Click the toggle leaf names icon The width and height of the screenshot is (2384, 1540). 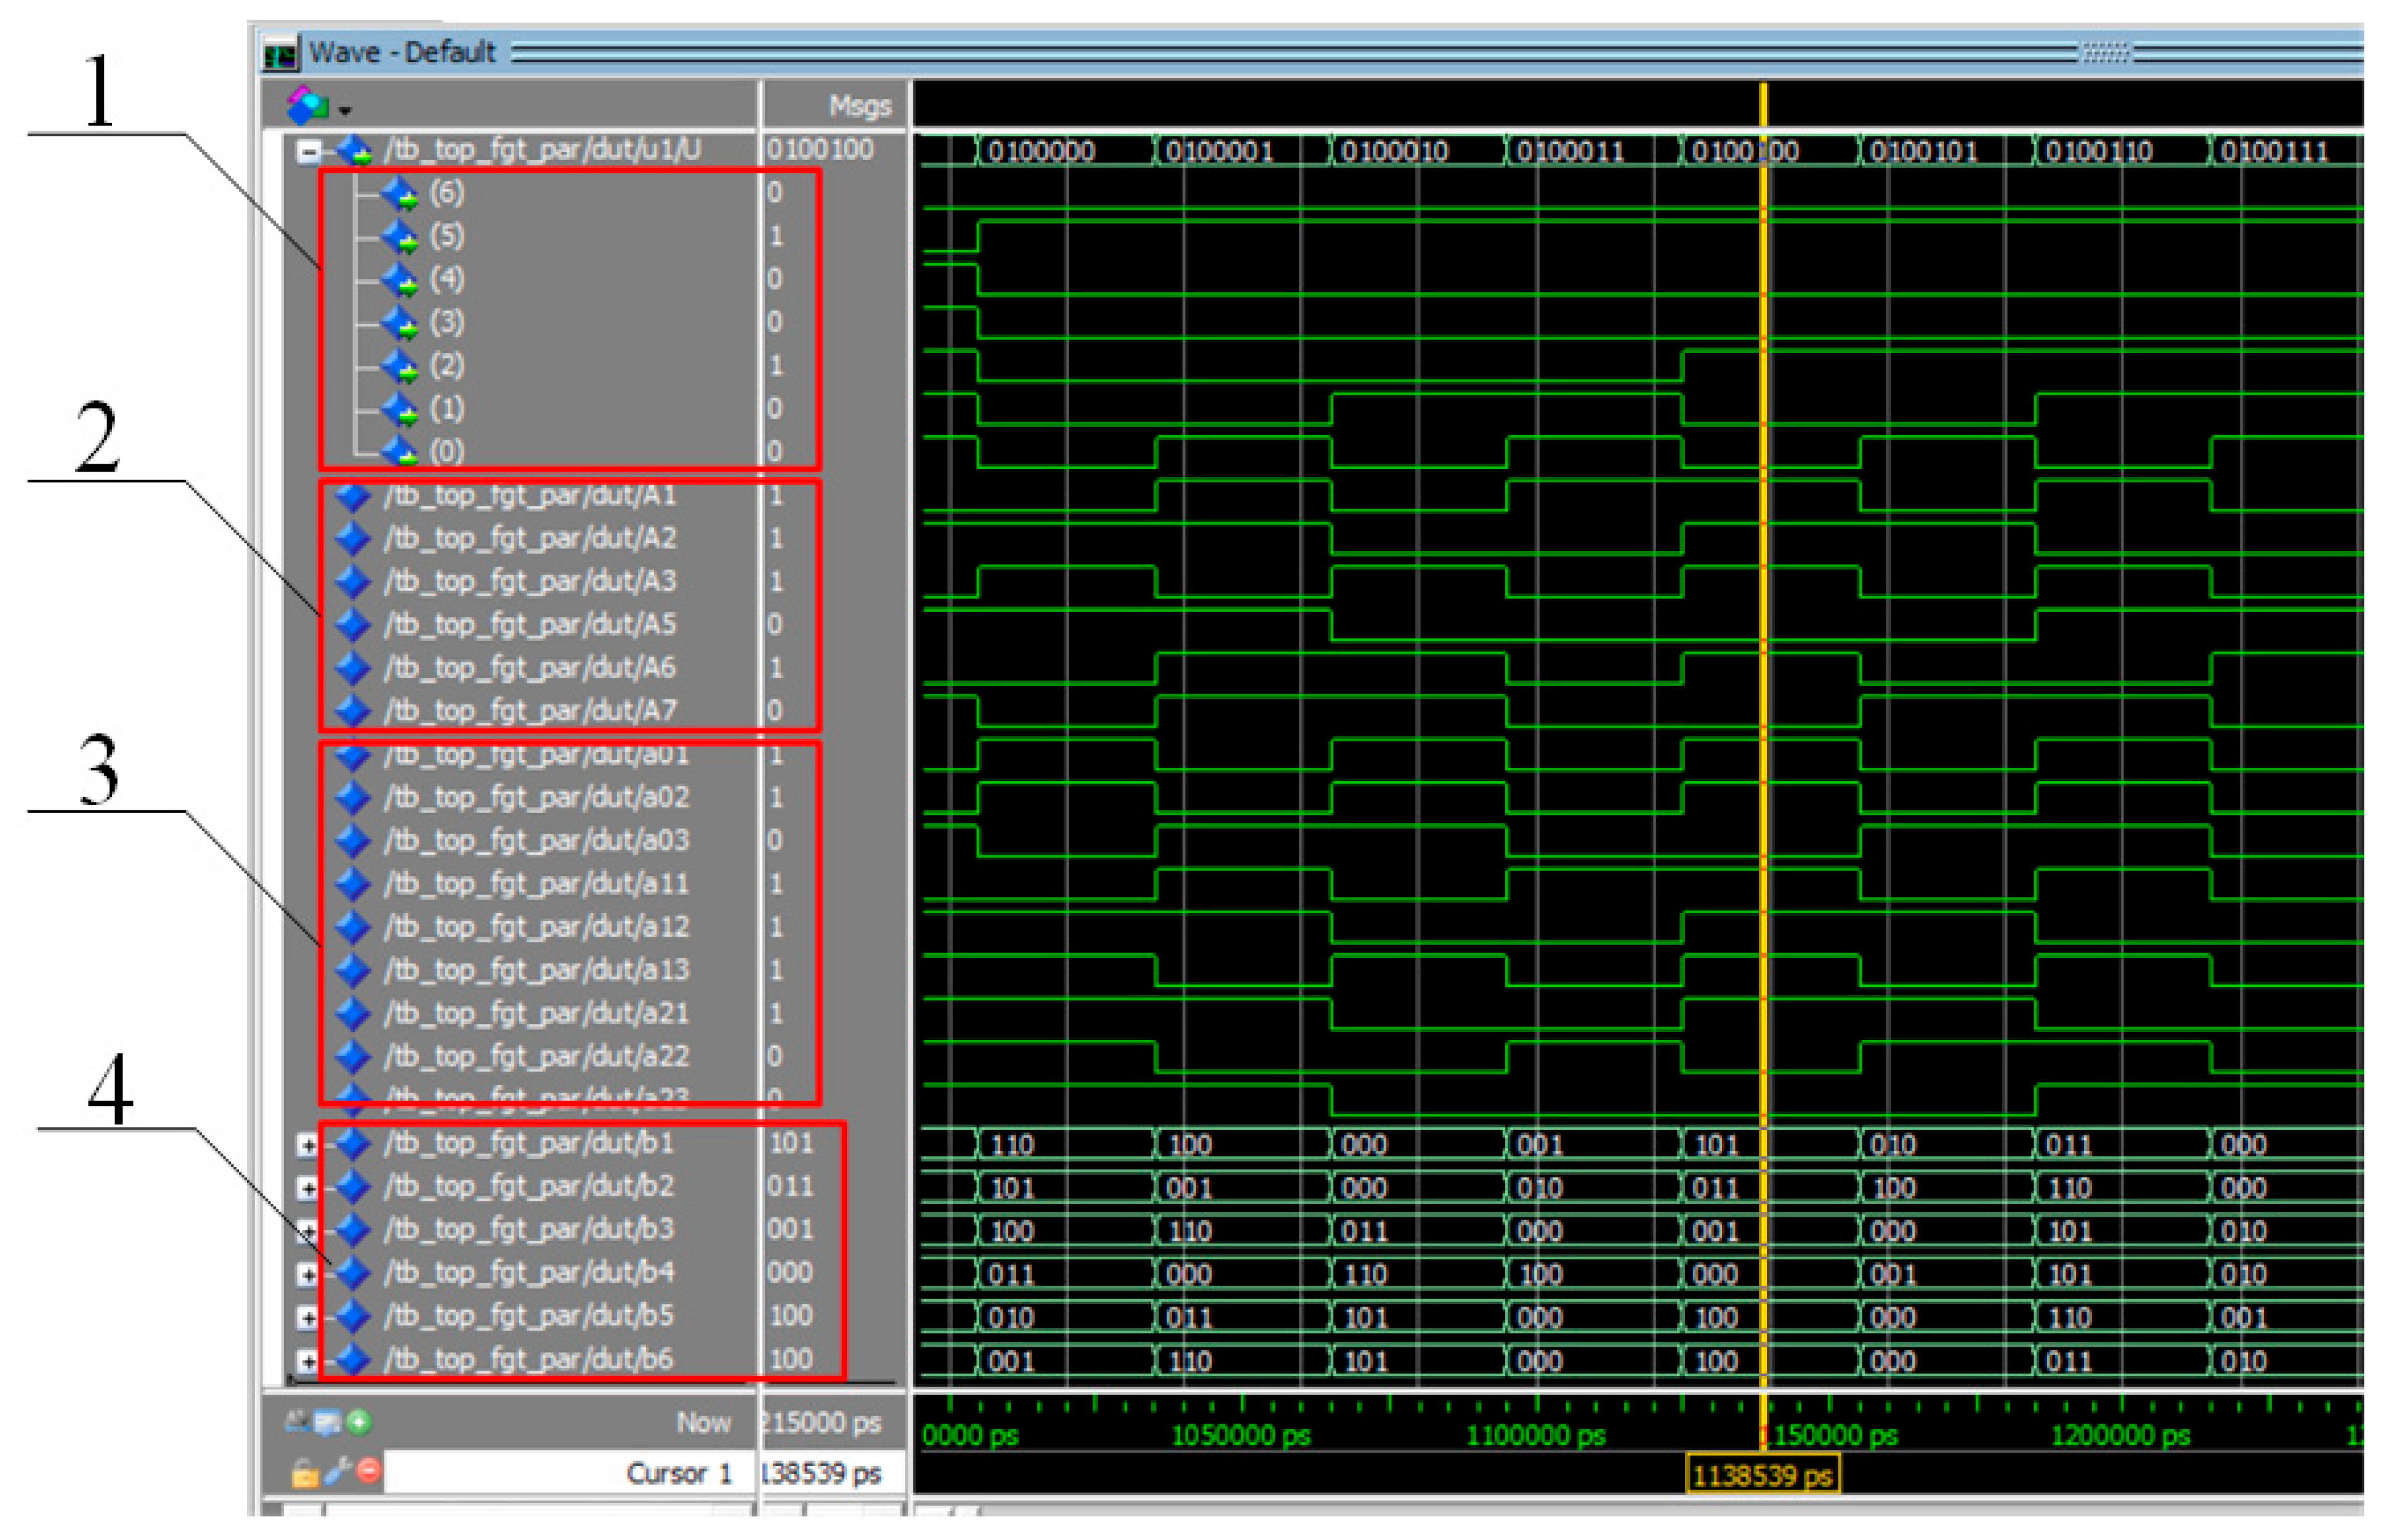[x=296, y=1420]
